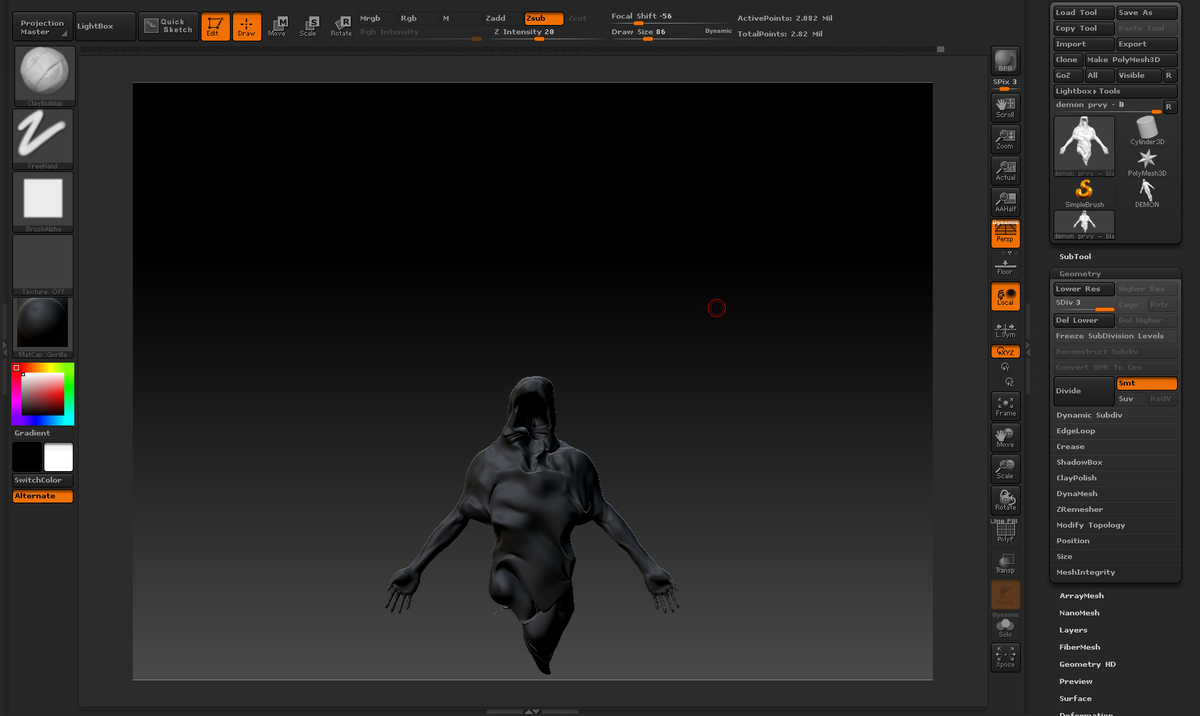Toggle XYZ rotation mode
Image resolution: width=1200 pixels, height=716 pixels.
pyautogui.click(x=1005, y=352)
